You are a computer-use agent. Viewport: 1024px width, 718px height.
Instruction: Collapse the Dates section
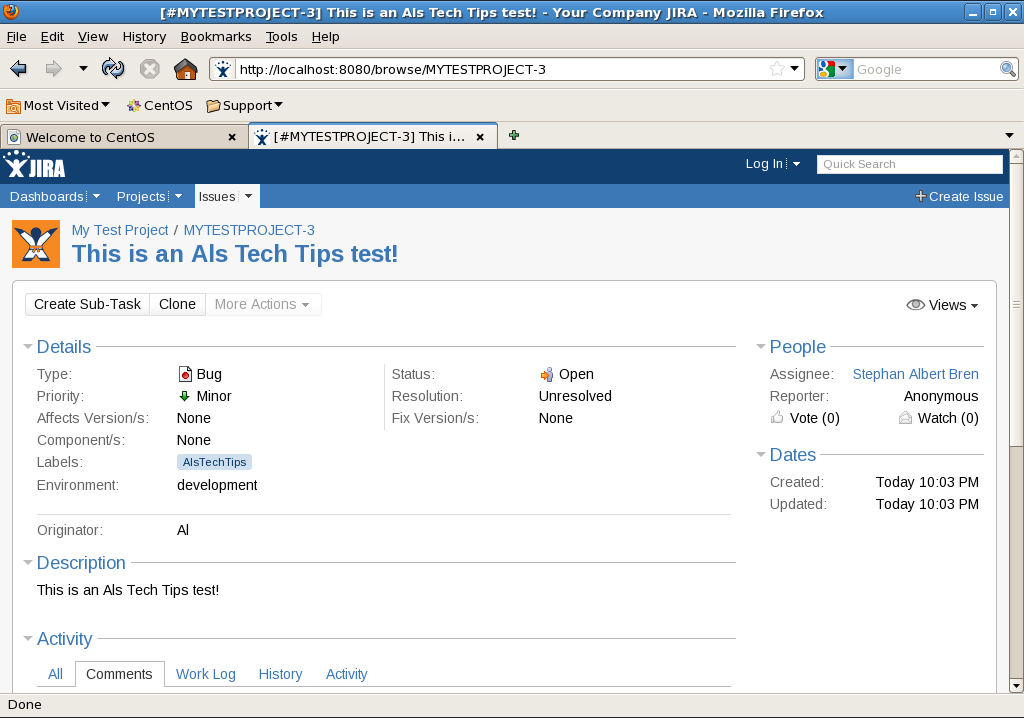pyautogui.click(x=760, y=455)
